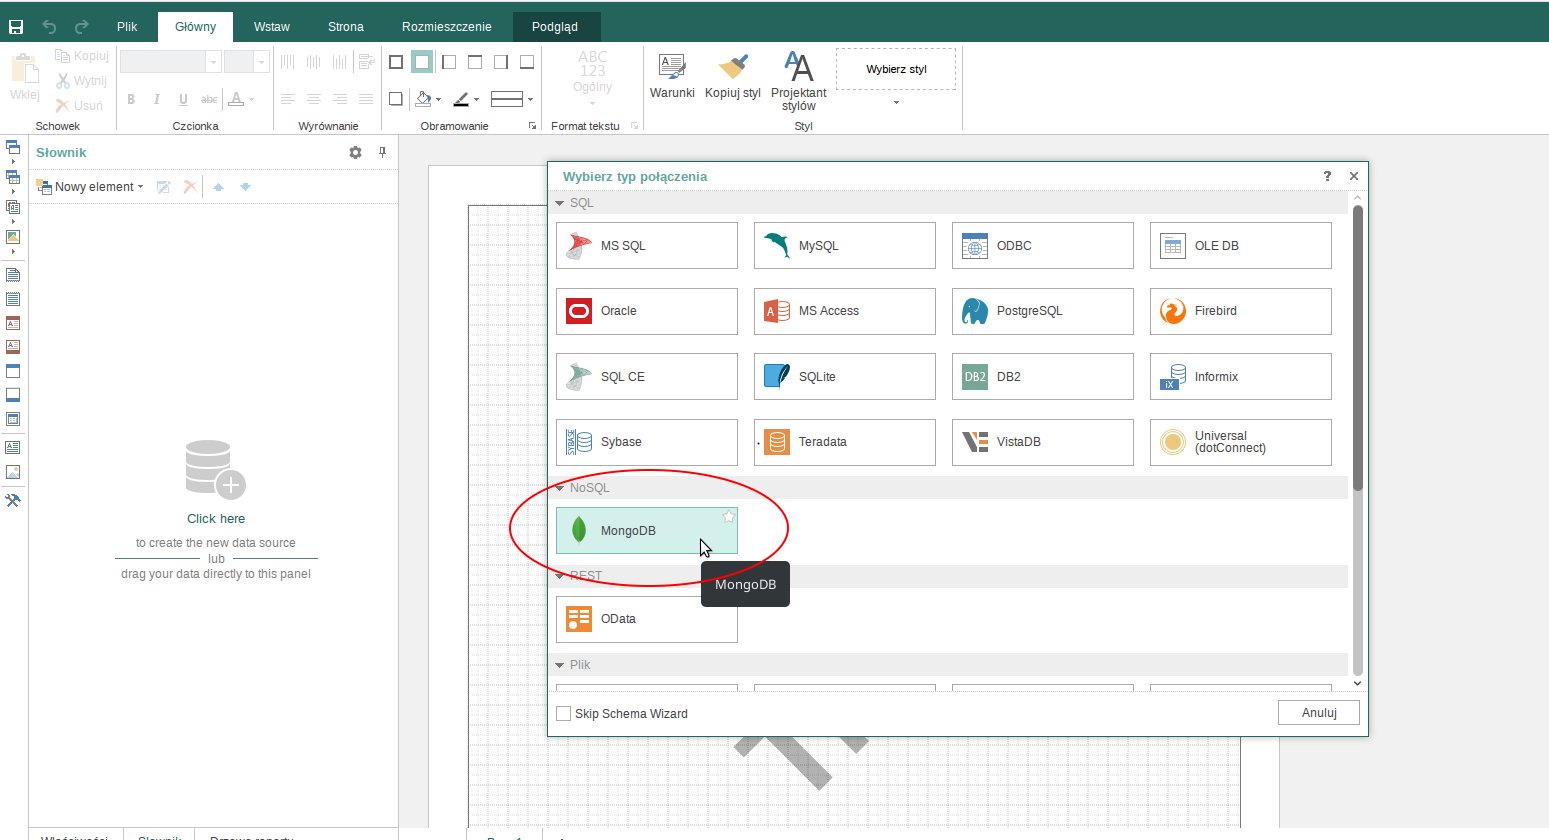Viewport: 1549px width, 840px height.
Task: Select Informix connection tile
Action: coord(1241,376)
